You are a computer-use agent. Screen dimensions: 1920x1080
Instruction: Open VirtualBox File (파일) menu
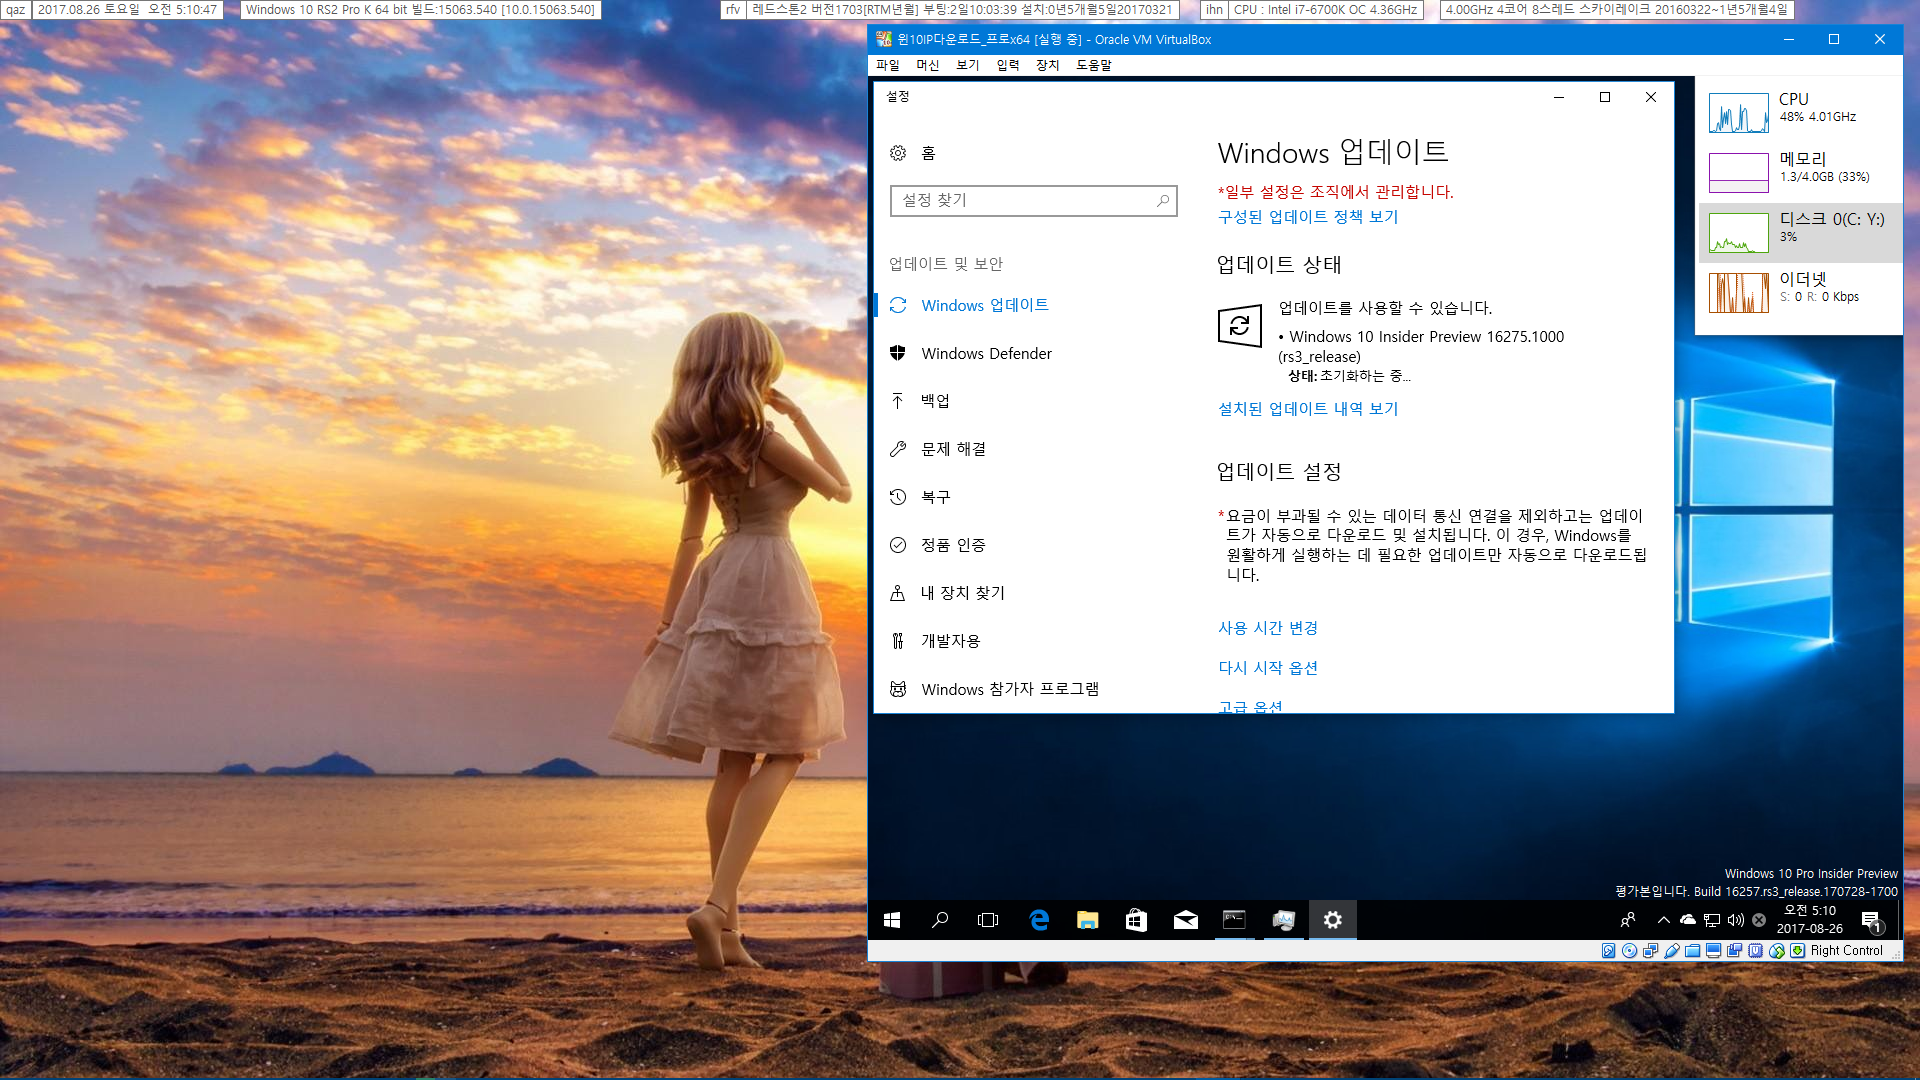(888, 65)
